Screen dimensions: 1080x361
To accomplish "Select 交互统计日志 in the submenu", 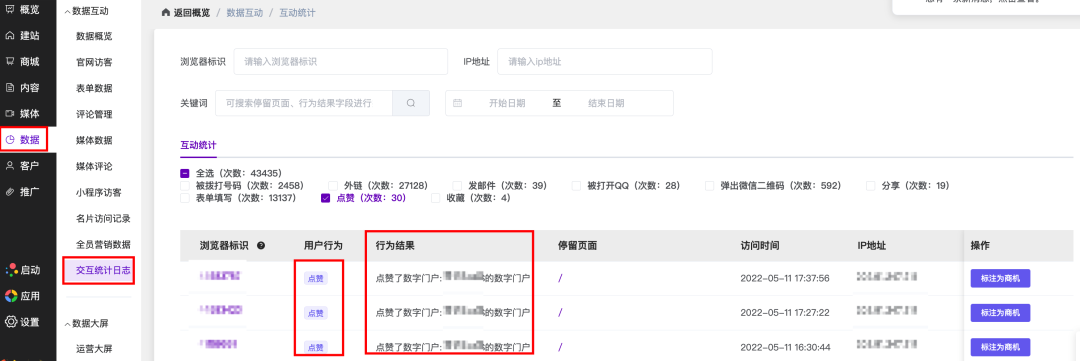I will 103,270.
